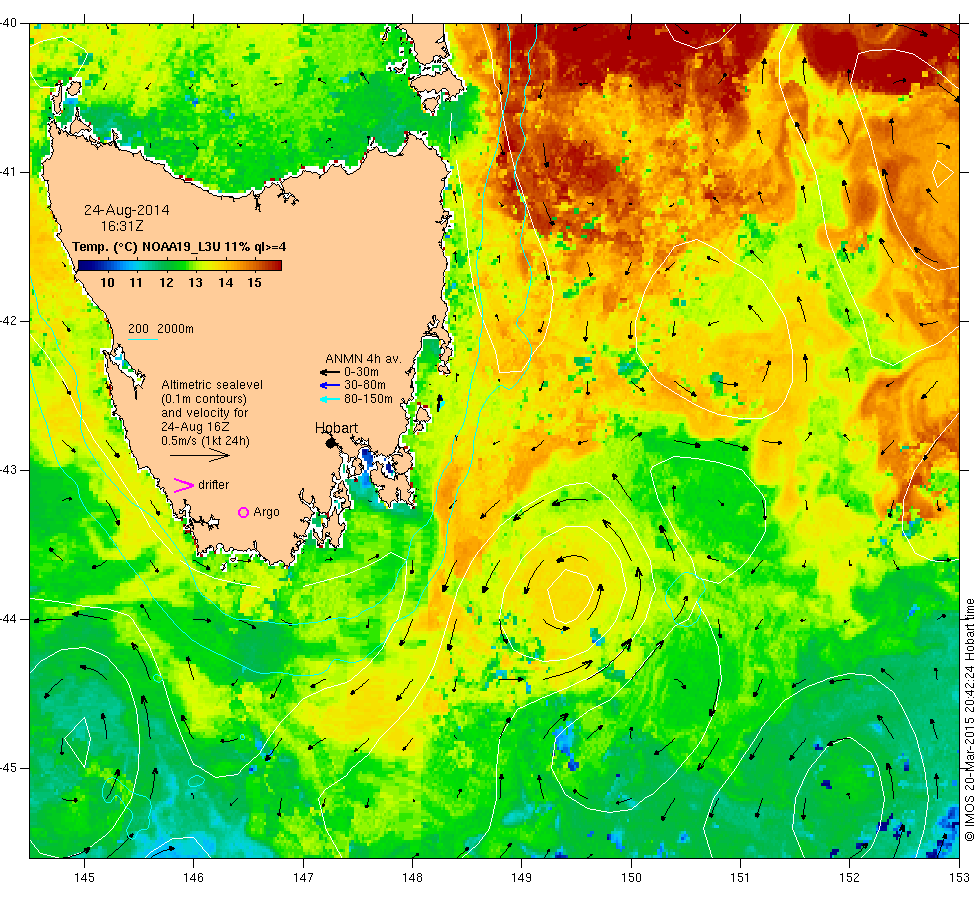Click the 'Hobart' city label
The height and width of the screenshot is (900, 980).
click(336, 428)
